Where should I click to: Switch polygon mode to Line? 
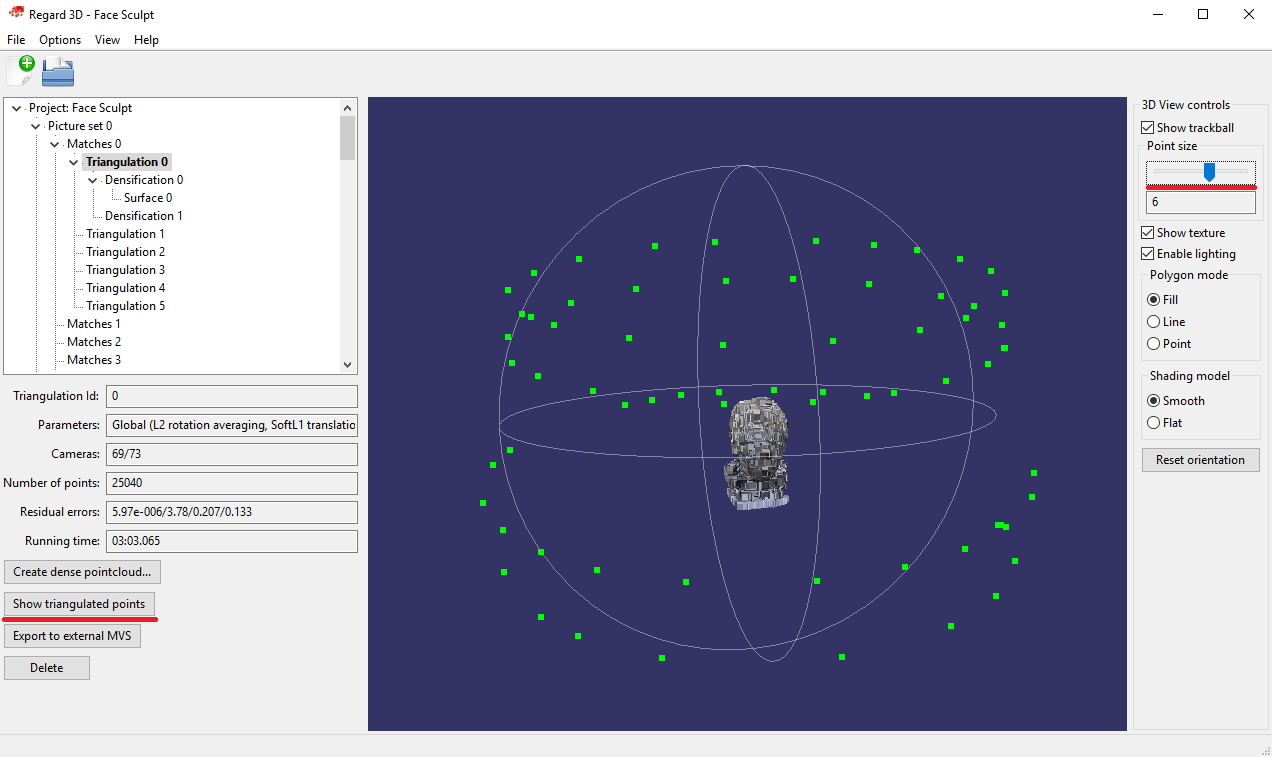click(x=1153, y=321)
